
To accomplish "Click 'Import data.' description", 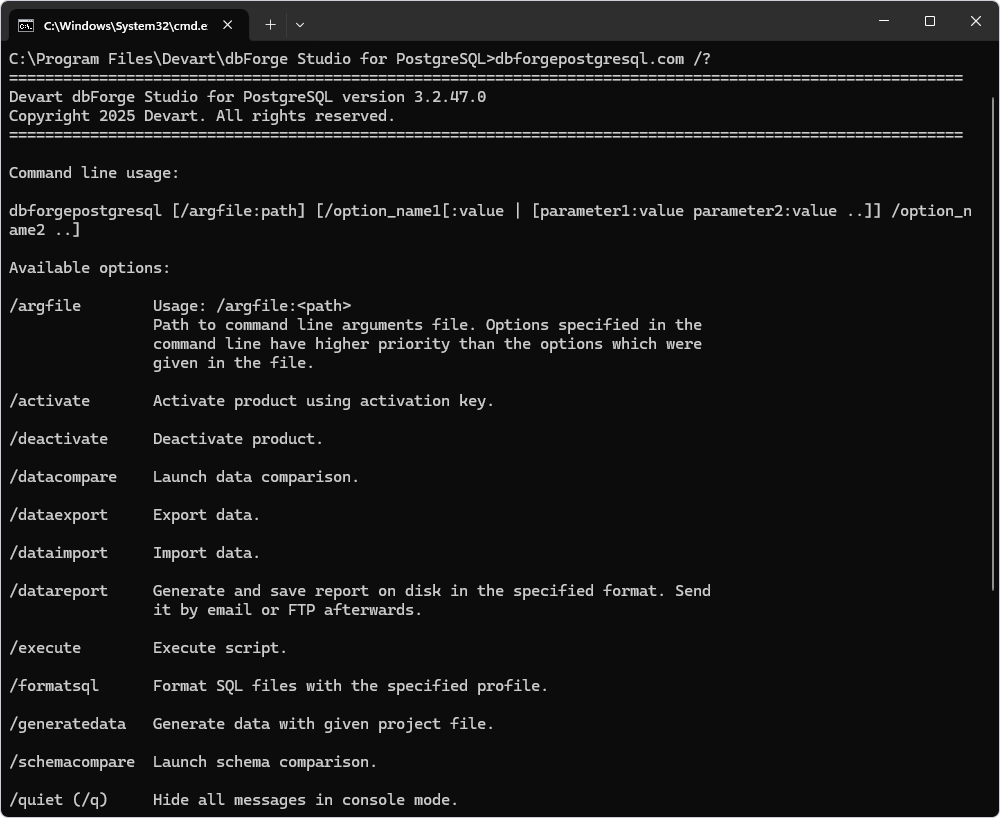I will (207, 553).
